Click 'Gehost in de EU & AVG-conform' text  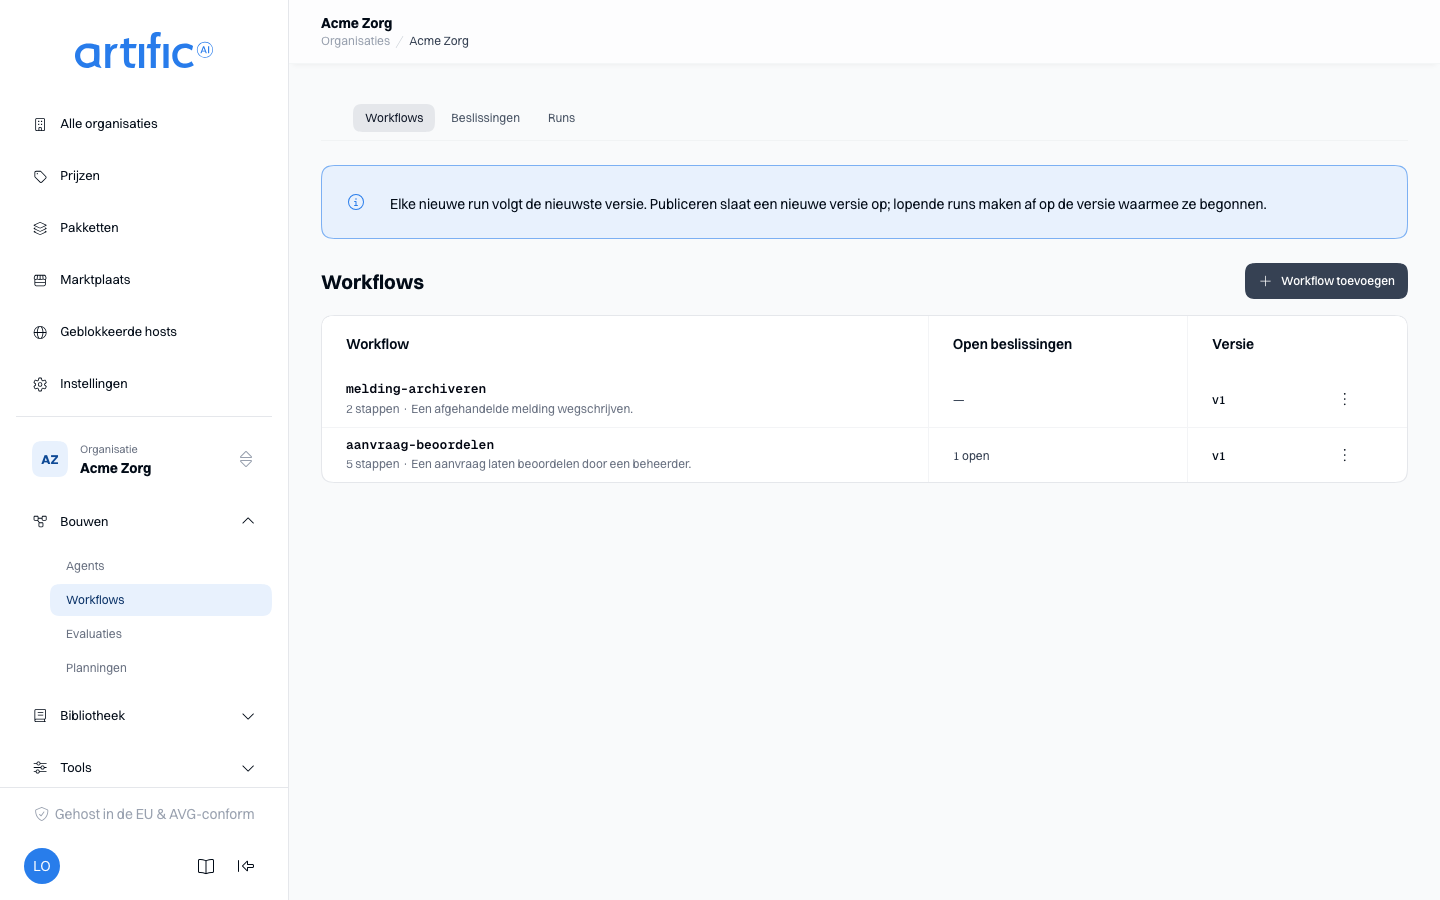click(x=155, y=814)
